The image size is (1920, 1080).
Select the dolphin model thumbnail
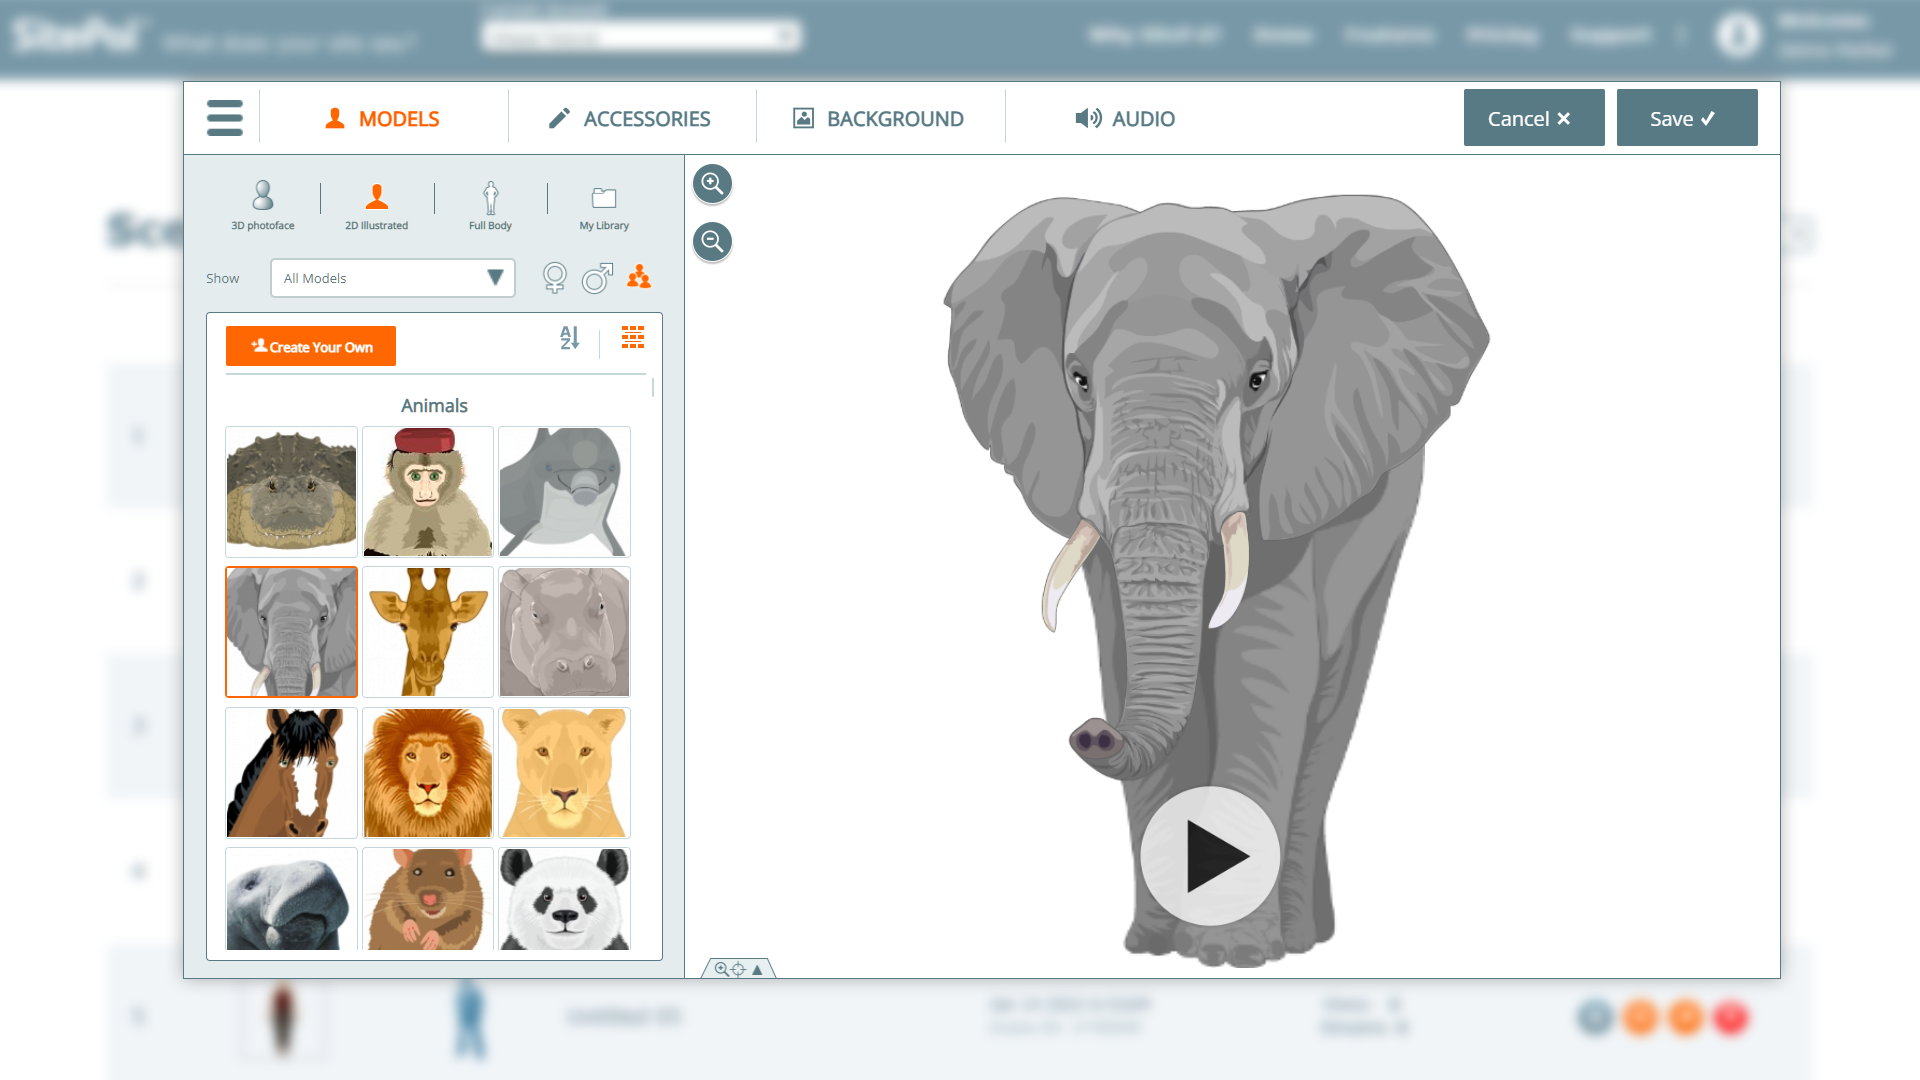point(564,492)
